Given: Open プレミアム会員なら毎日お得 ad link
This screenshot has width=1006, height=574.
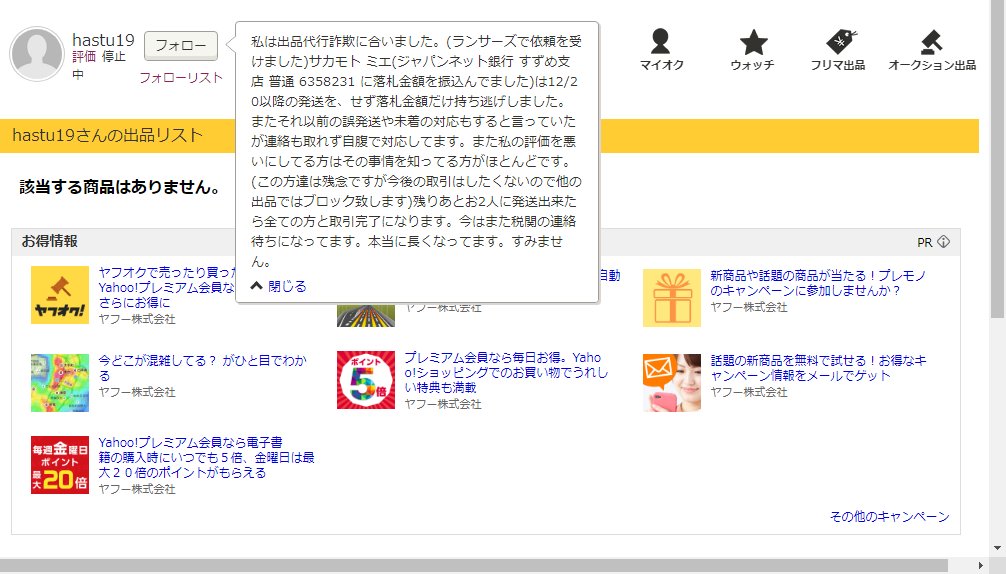Looking at the screenshot, I should point(506,372).
